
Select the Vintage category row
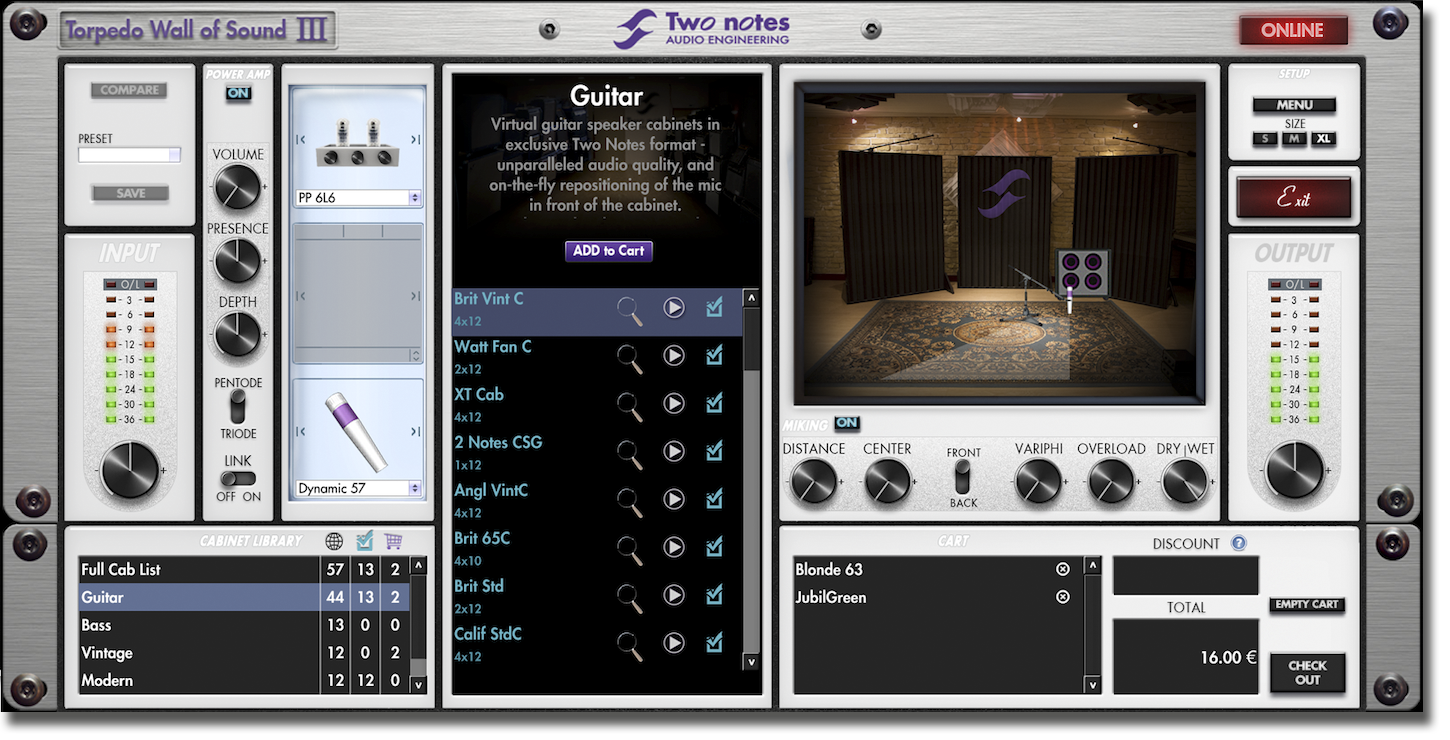(244, 653)
